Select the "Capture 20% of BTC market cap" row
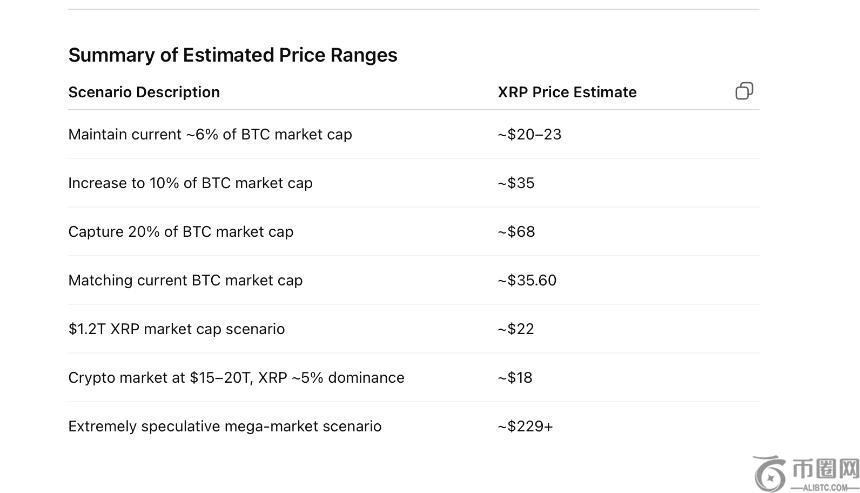Screen dimensions: 860x493 181,232
